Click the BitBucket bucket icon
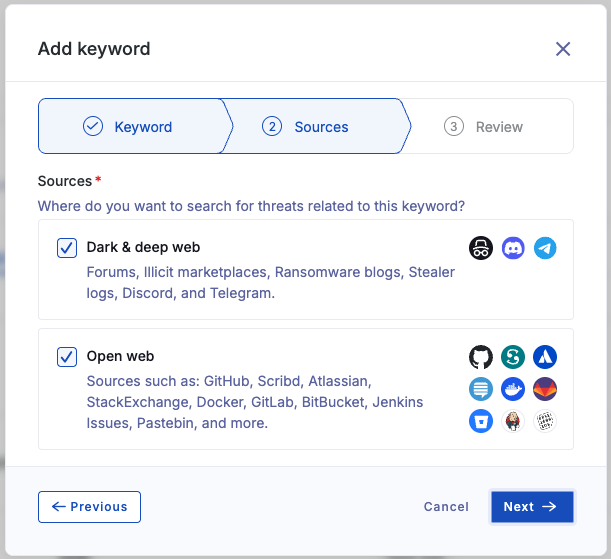The height and width of the screenshot is (559, 611). (481, 421)
